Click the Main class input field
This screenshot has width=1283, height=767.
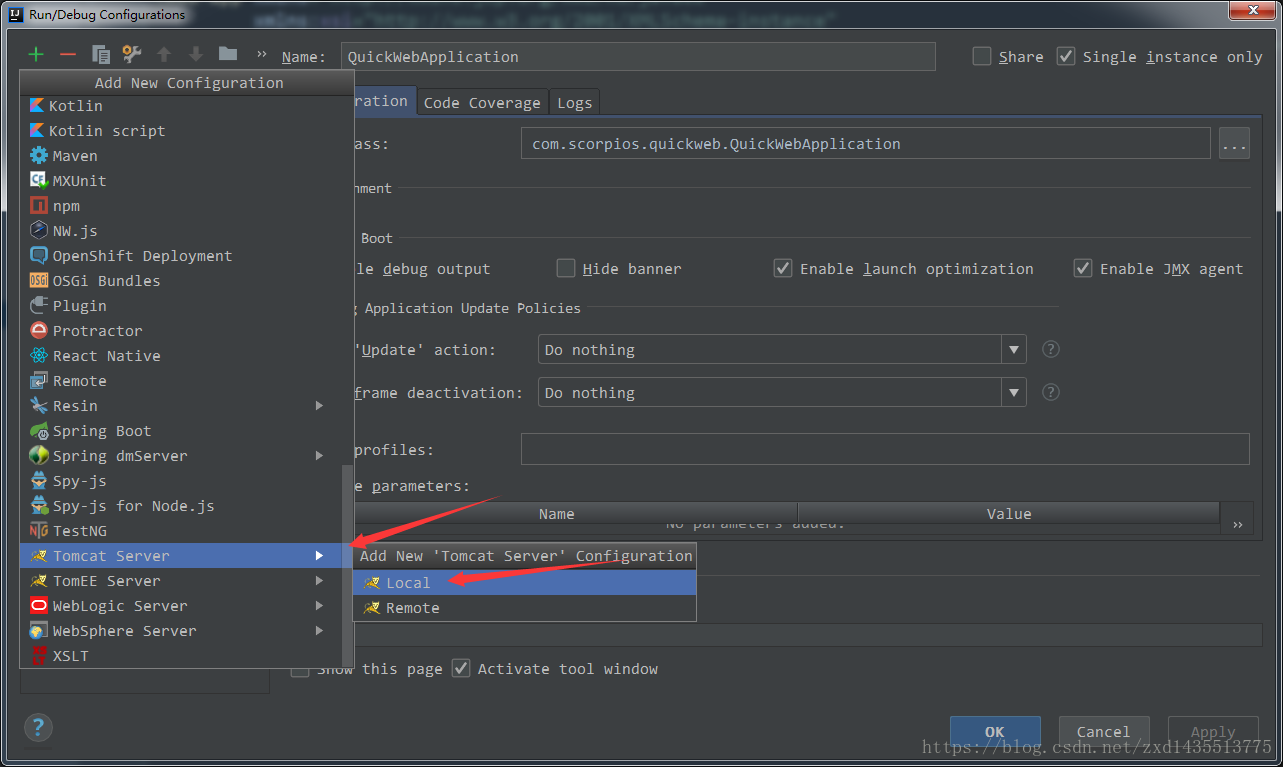(x=865, y=143)
